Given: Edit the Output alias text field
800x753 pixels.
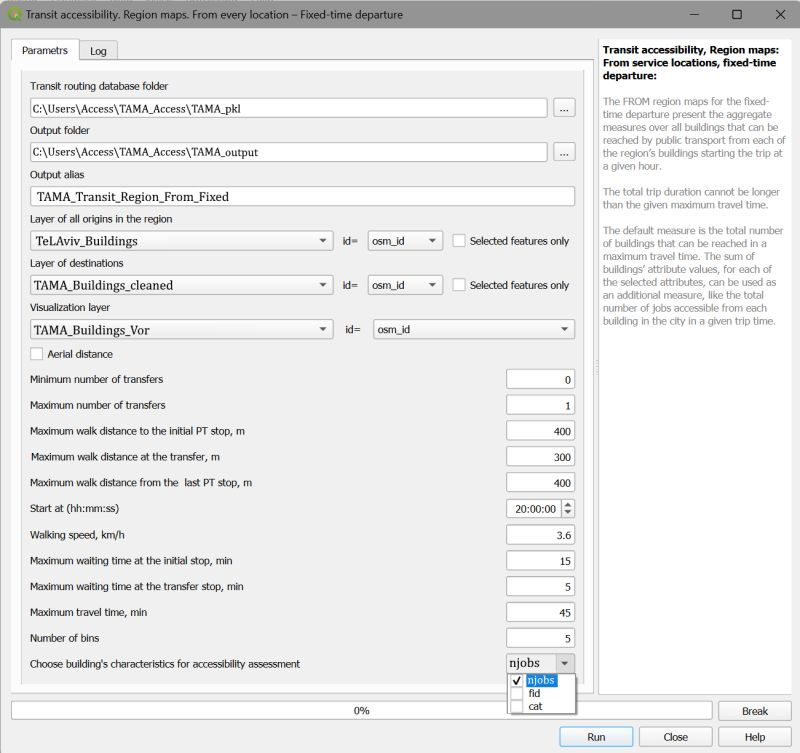Looking at the screenshot, I should coord(302,196).
